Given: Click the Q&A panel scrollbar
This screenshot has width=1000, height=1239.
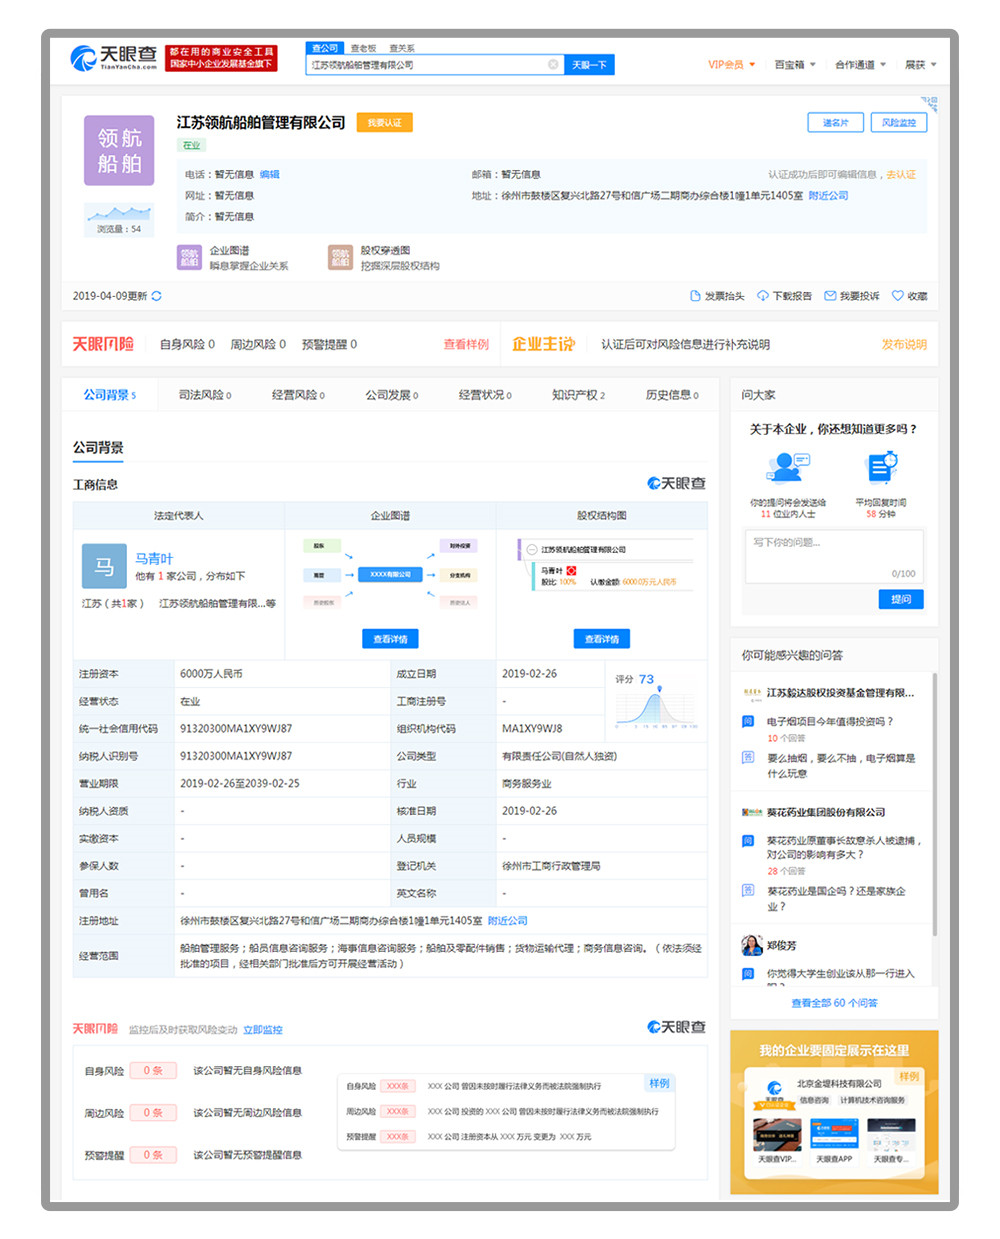Looking at the screenshot, I should coord(935,805).
